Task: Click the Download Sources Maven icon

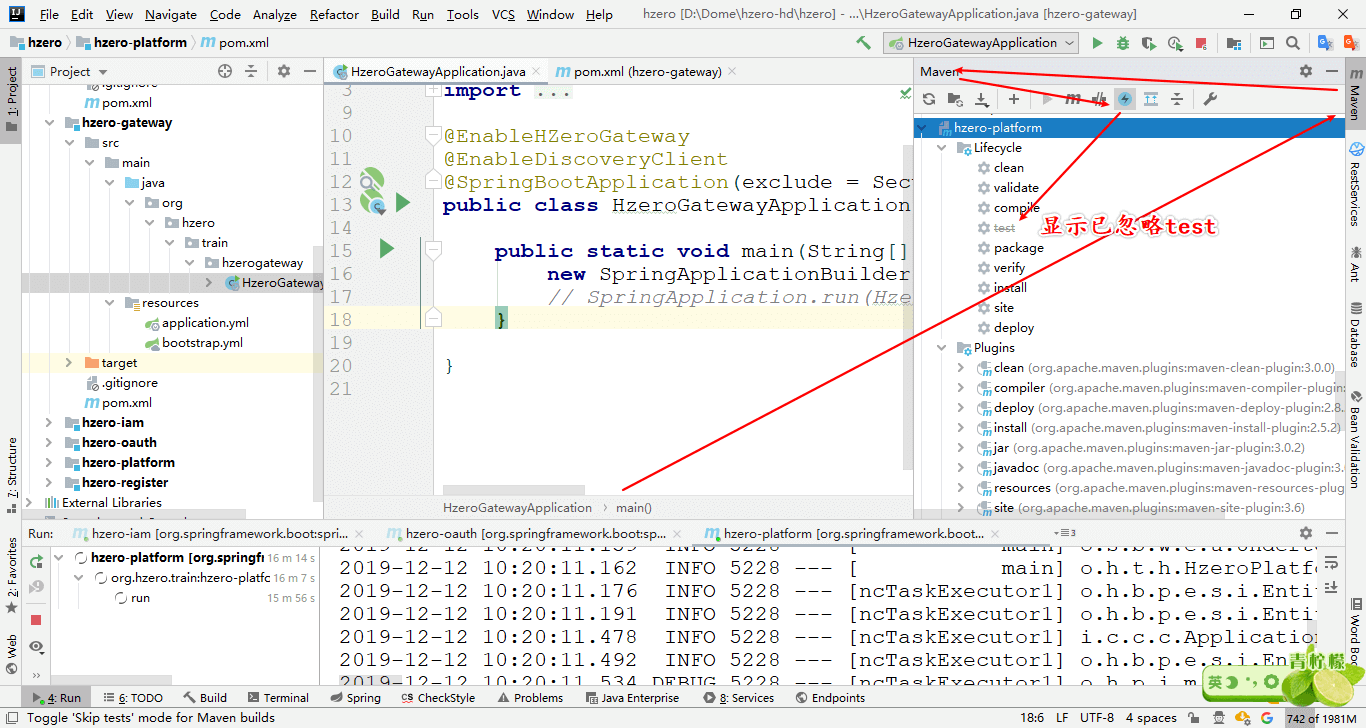Action: (981, 99)
